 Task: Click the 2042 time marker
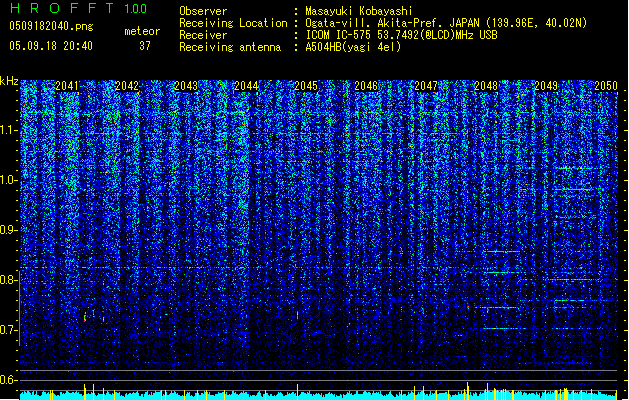pyautogui.click(x=127, y=86)
